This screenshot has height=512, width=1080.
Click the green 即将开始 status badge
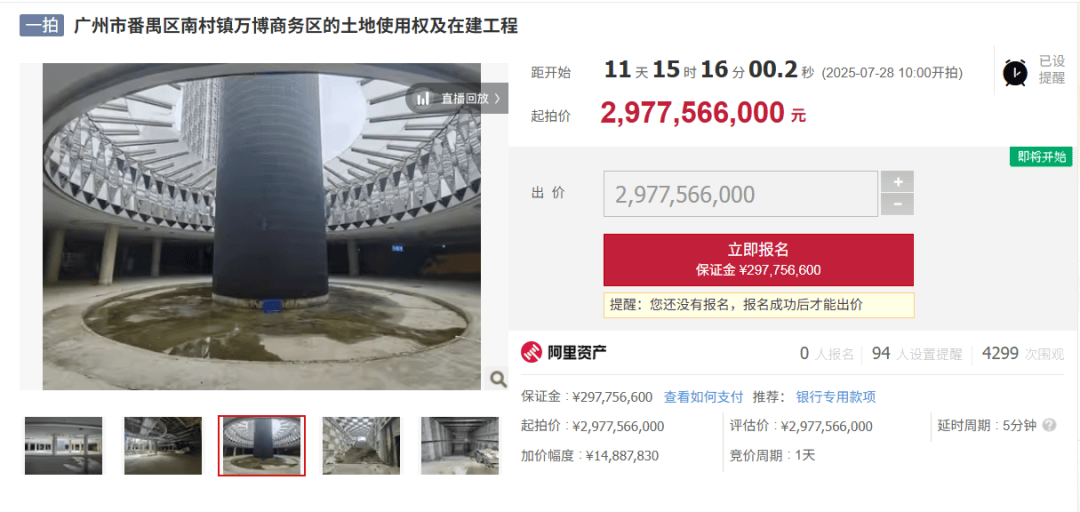(1041, 156)
